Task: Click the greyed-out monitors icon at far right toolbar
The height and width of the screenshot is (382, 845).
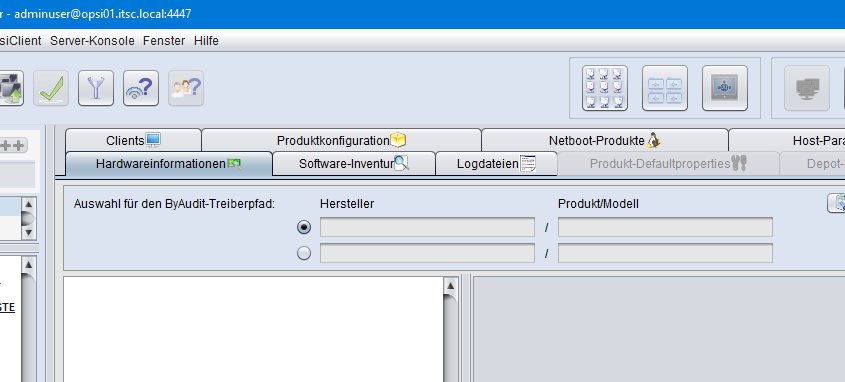Action: (807, 88)
